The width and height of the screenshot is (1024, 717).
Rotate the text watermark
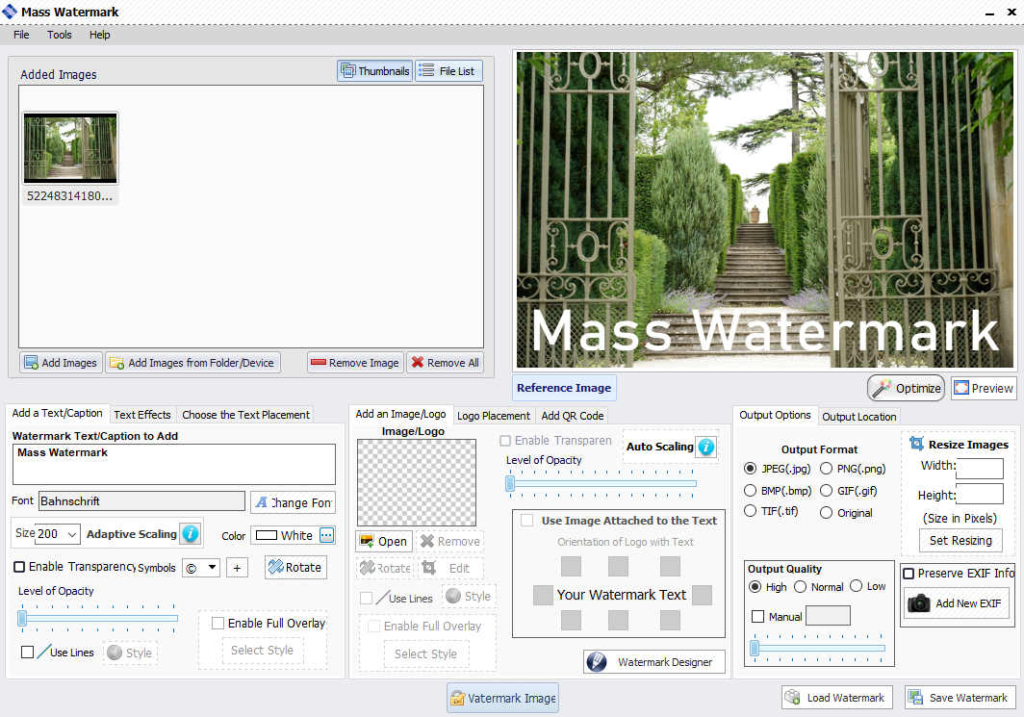[296, 567]
